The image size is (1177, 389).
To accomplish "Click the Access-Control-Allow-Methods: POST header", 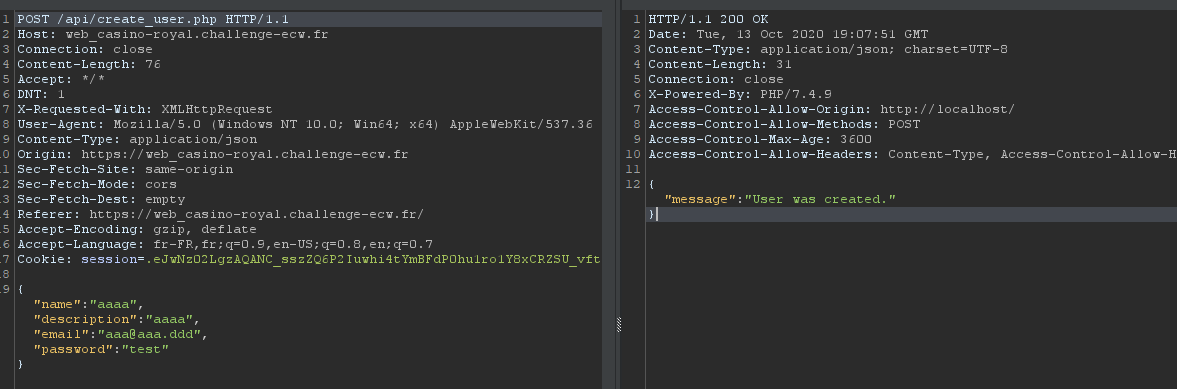I will [x=784, y=125].
